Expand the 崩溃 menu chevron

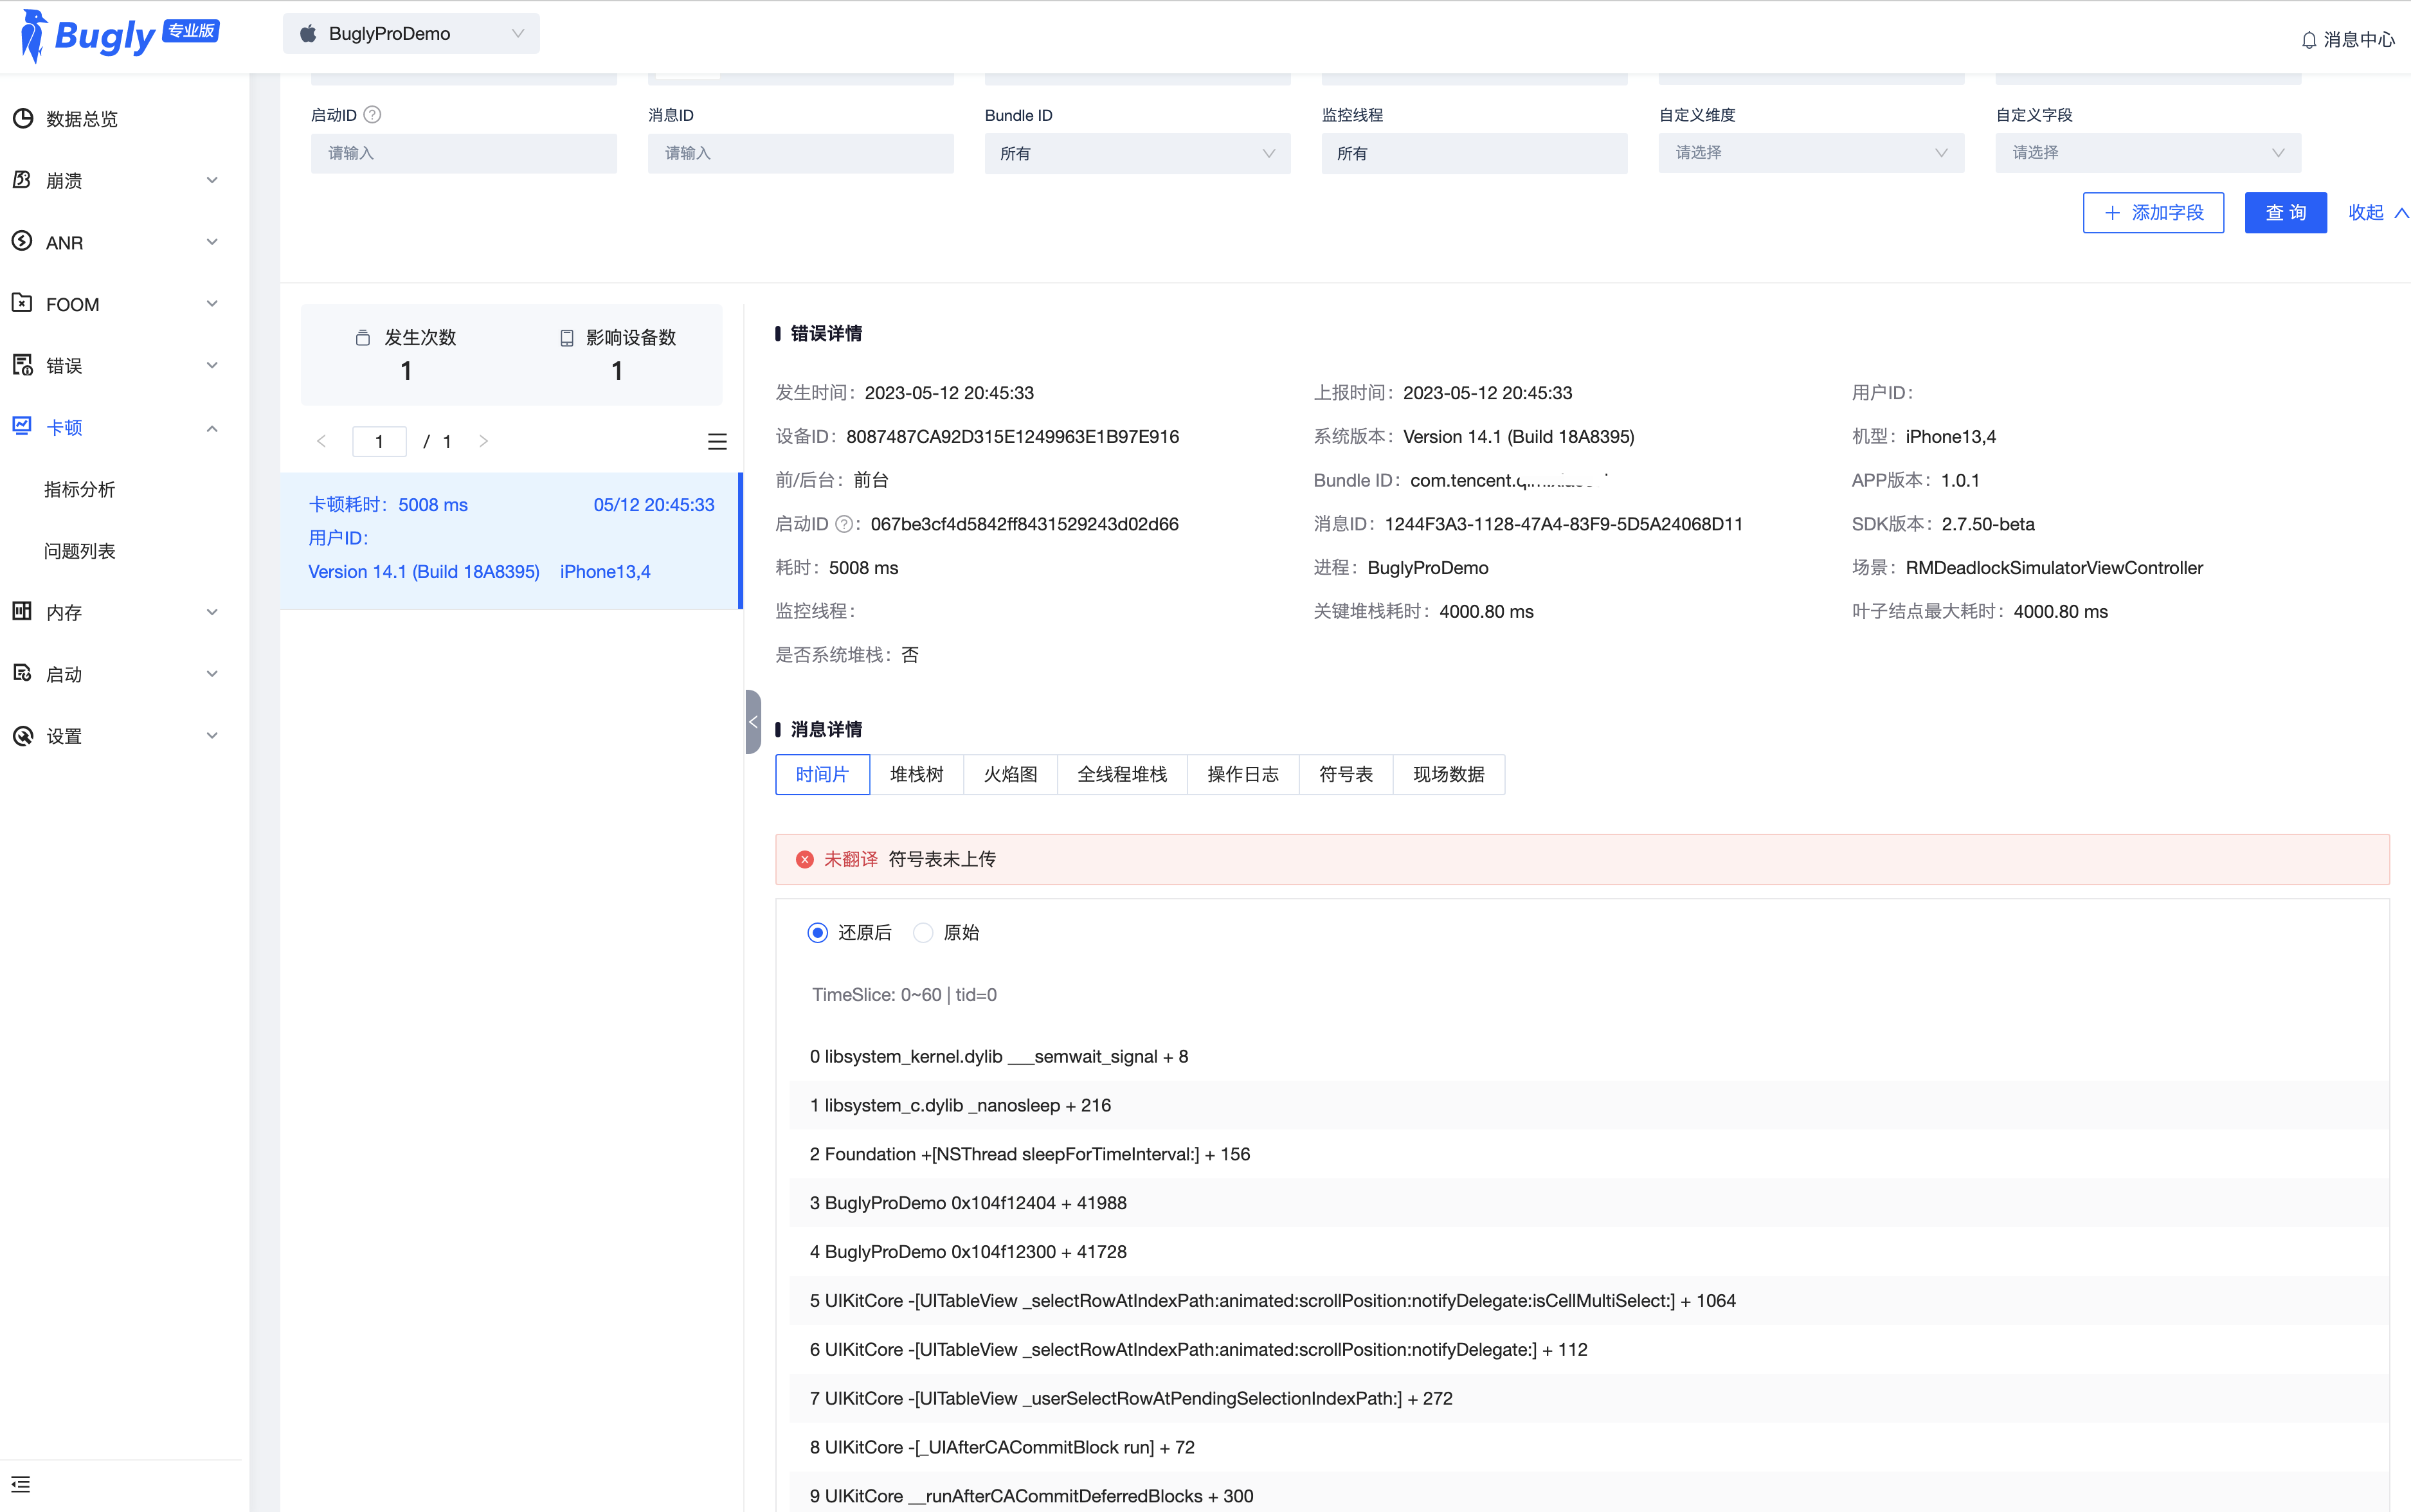212,180
